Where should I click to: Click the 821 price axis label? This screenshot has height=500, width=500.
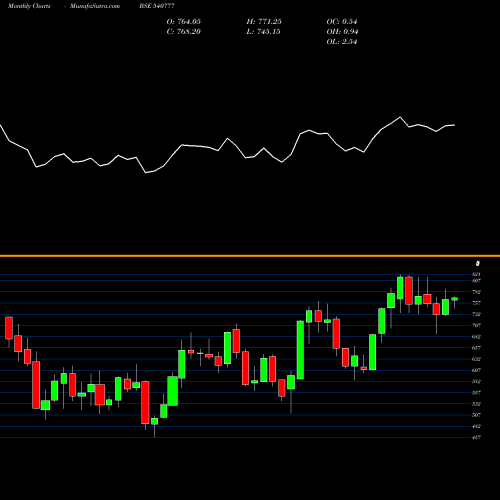[477, 274]
